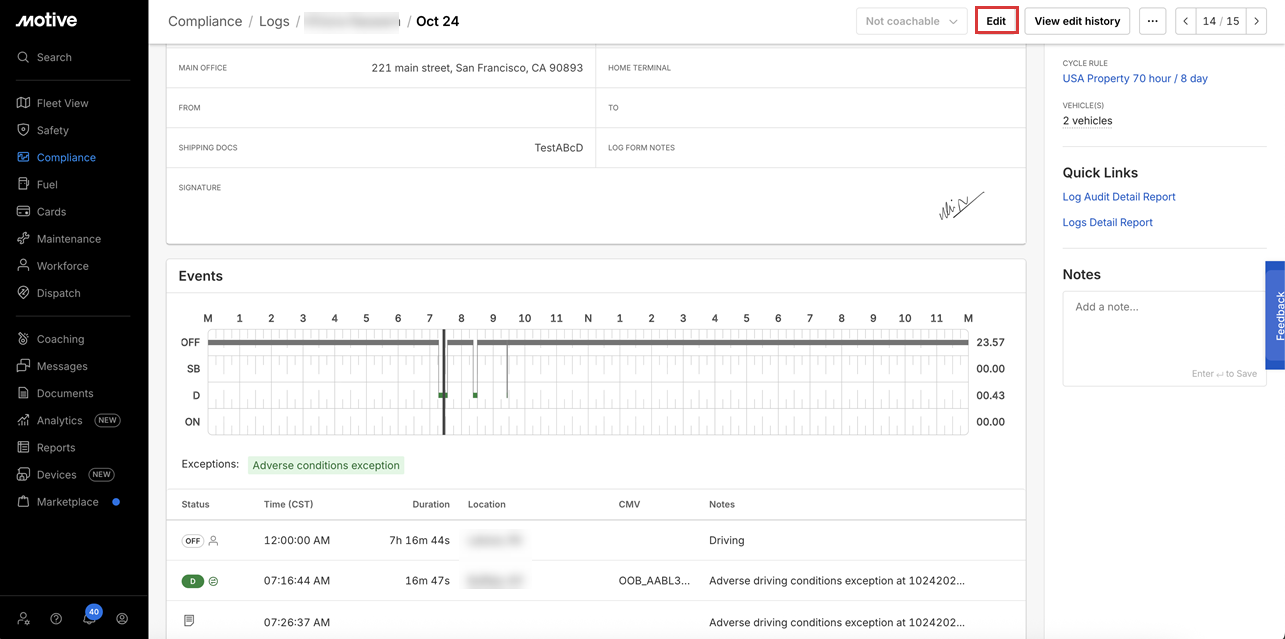The height and width of the screenshot is (639, 1285).
Task: Click View edit history button
Action: tap(1077, 21)
